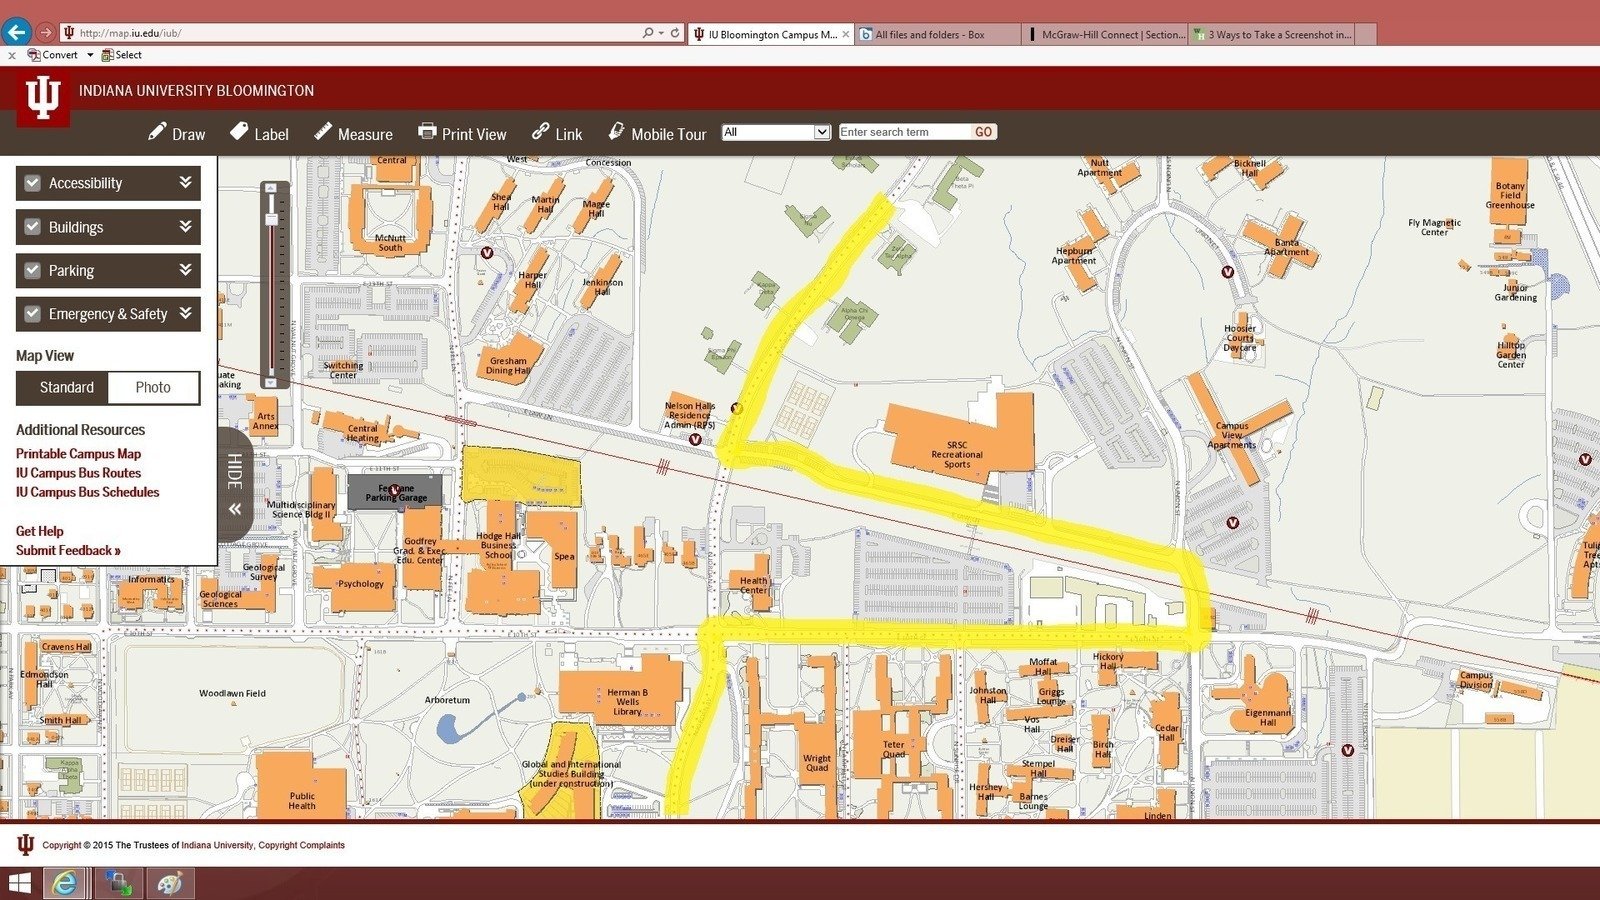This screenshot has height=900, width=1600.
Task: Expand the Parking layer options
Action: pyautogui.click(x=185, y=270)
